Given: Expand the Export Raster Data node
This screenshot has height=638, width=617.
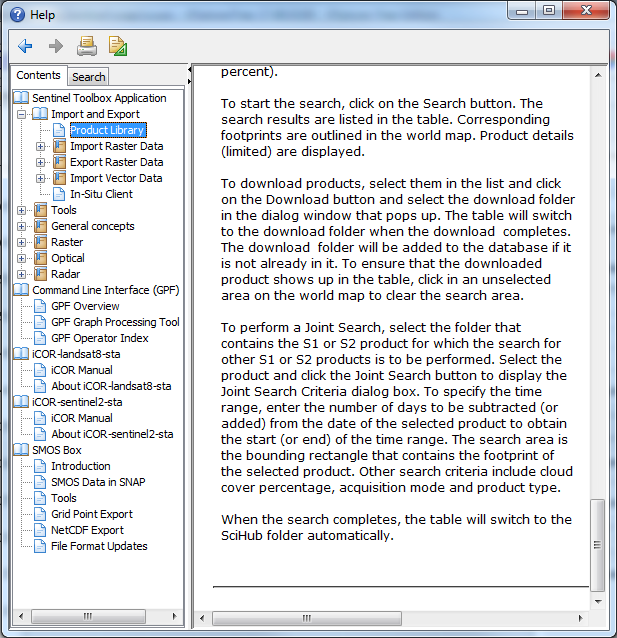Looking at the screenshot, I should 40,162.
